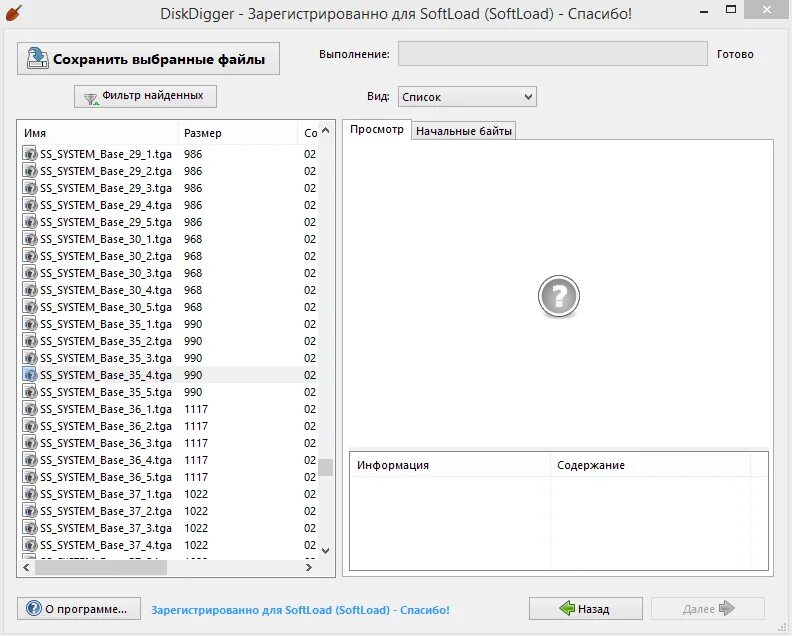
Task: Click the file list scroll up arrow
Action: [x=326, y=131]
